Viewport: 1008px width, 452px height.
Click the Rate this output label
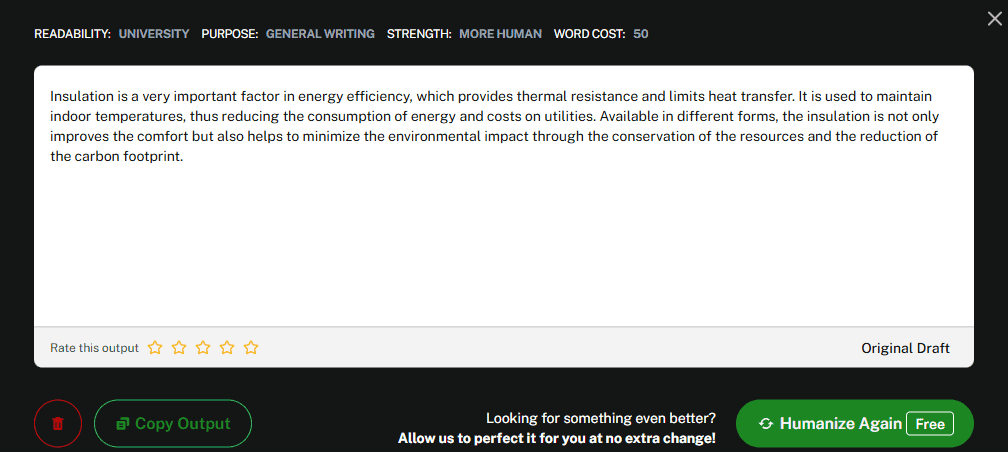pyautogui.click(x=94, y=348)
